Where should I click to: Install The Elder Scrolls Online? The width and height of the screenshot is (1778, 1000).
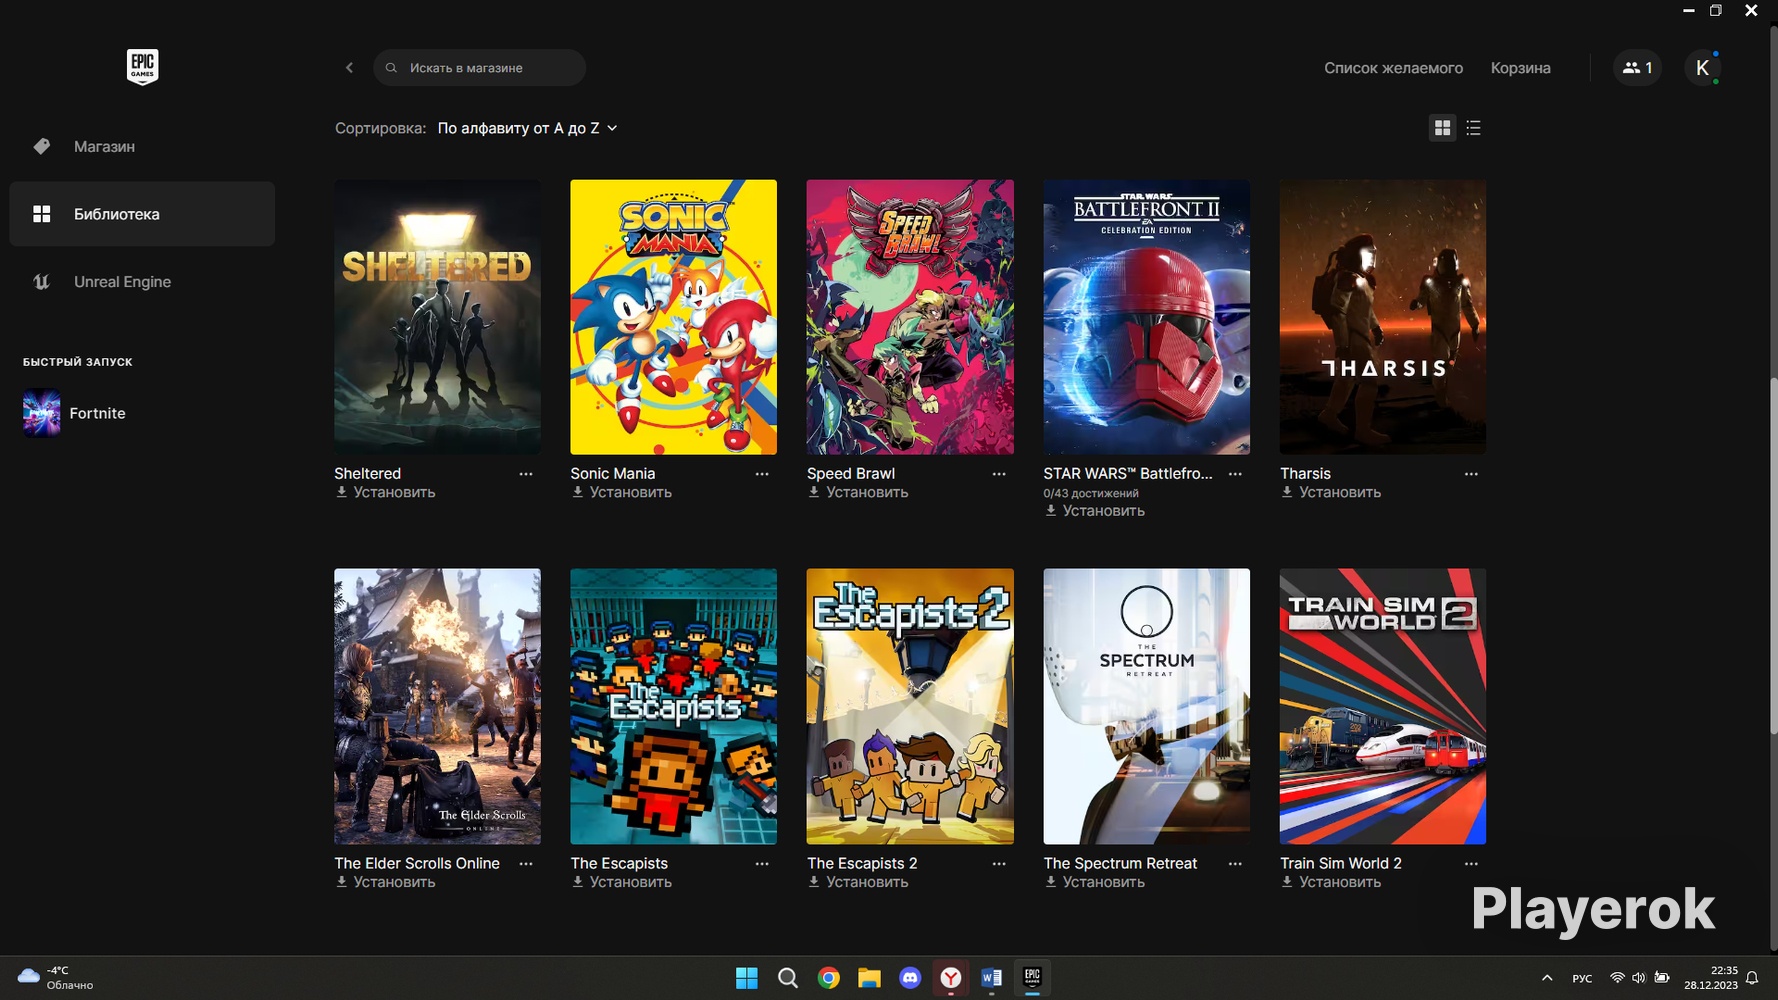click(385, 882)
